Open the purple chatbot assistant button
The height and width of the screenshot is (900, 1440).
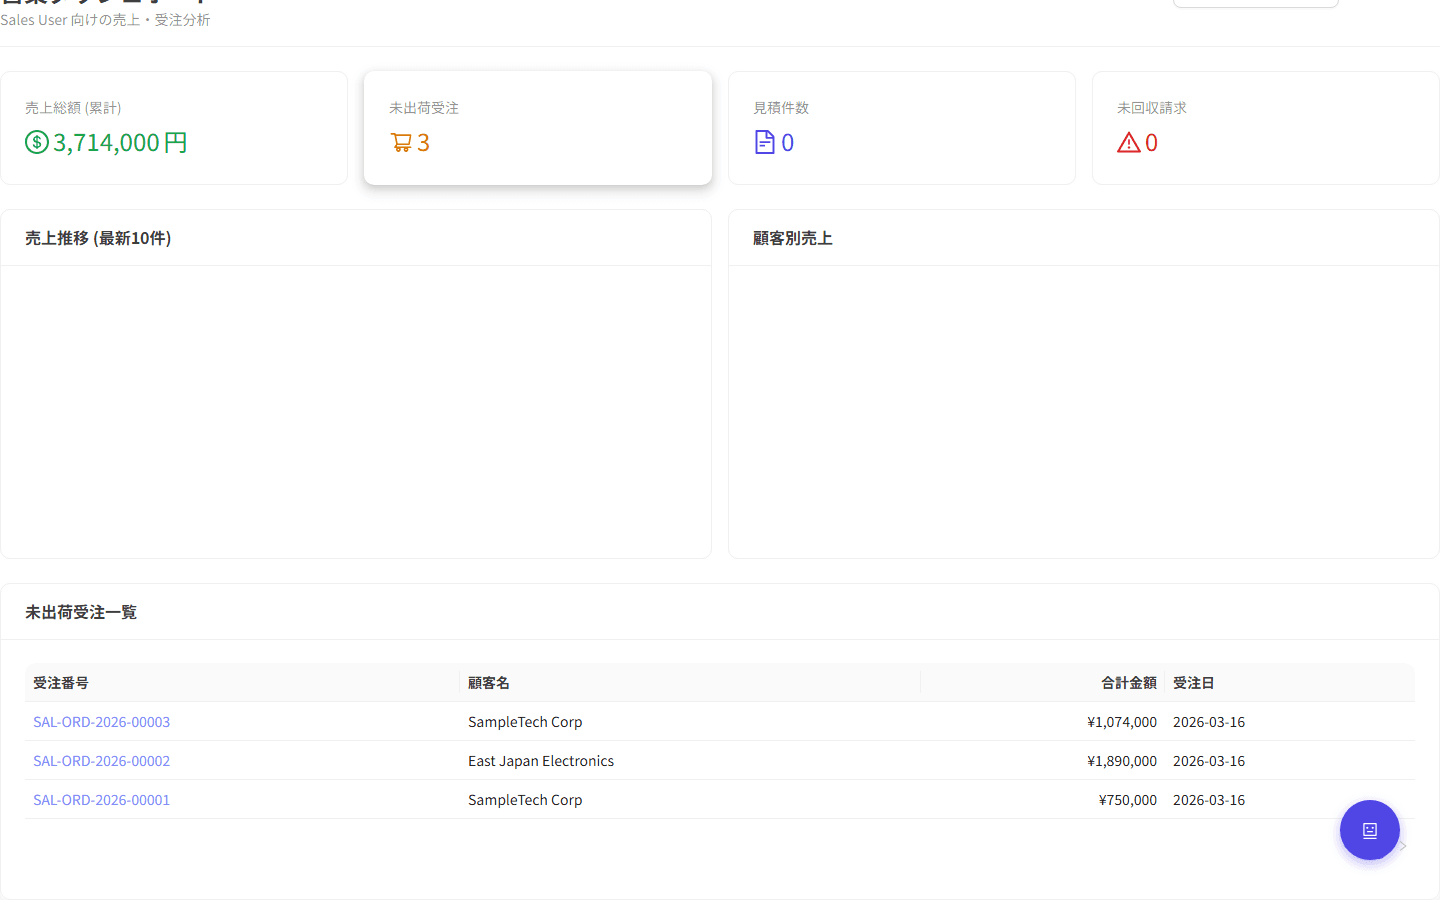click(1369, 830)
